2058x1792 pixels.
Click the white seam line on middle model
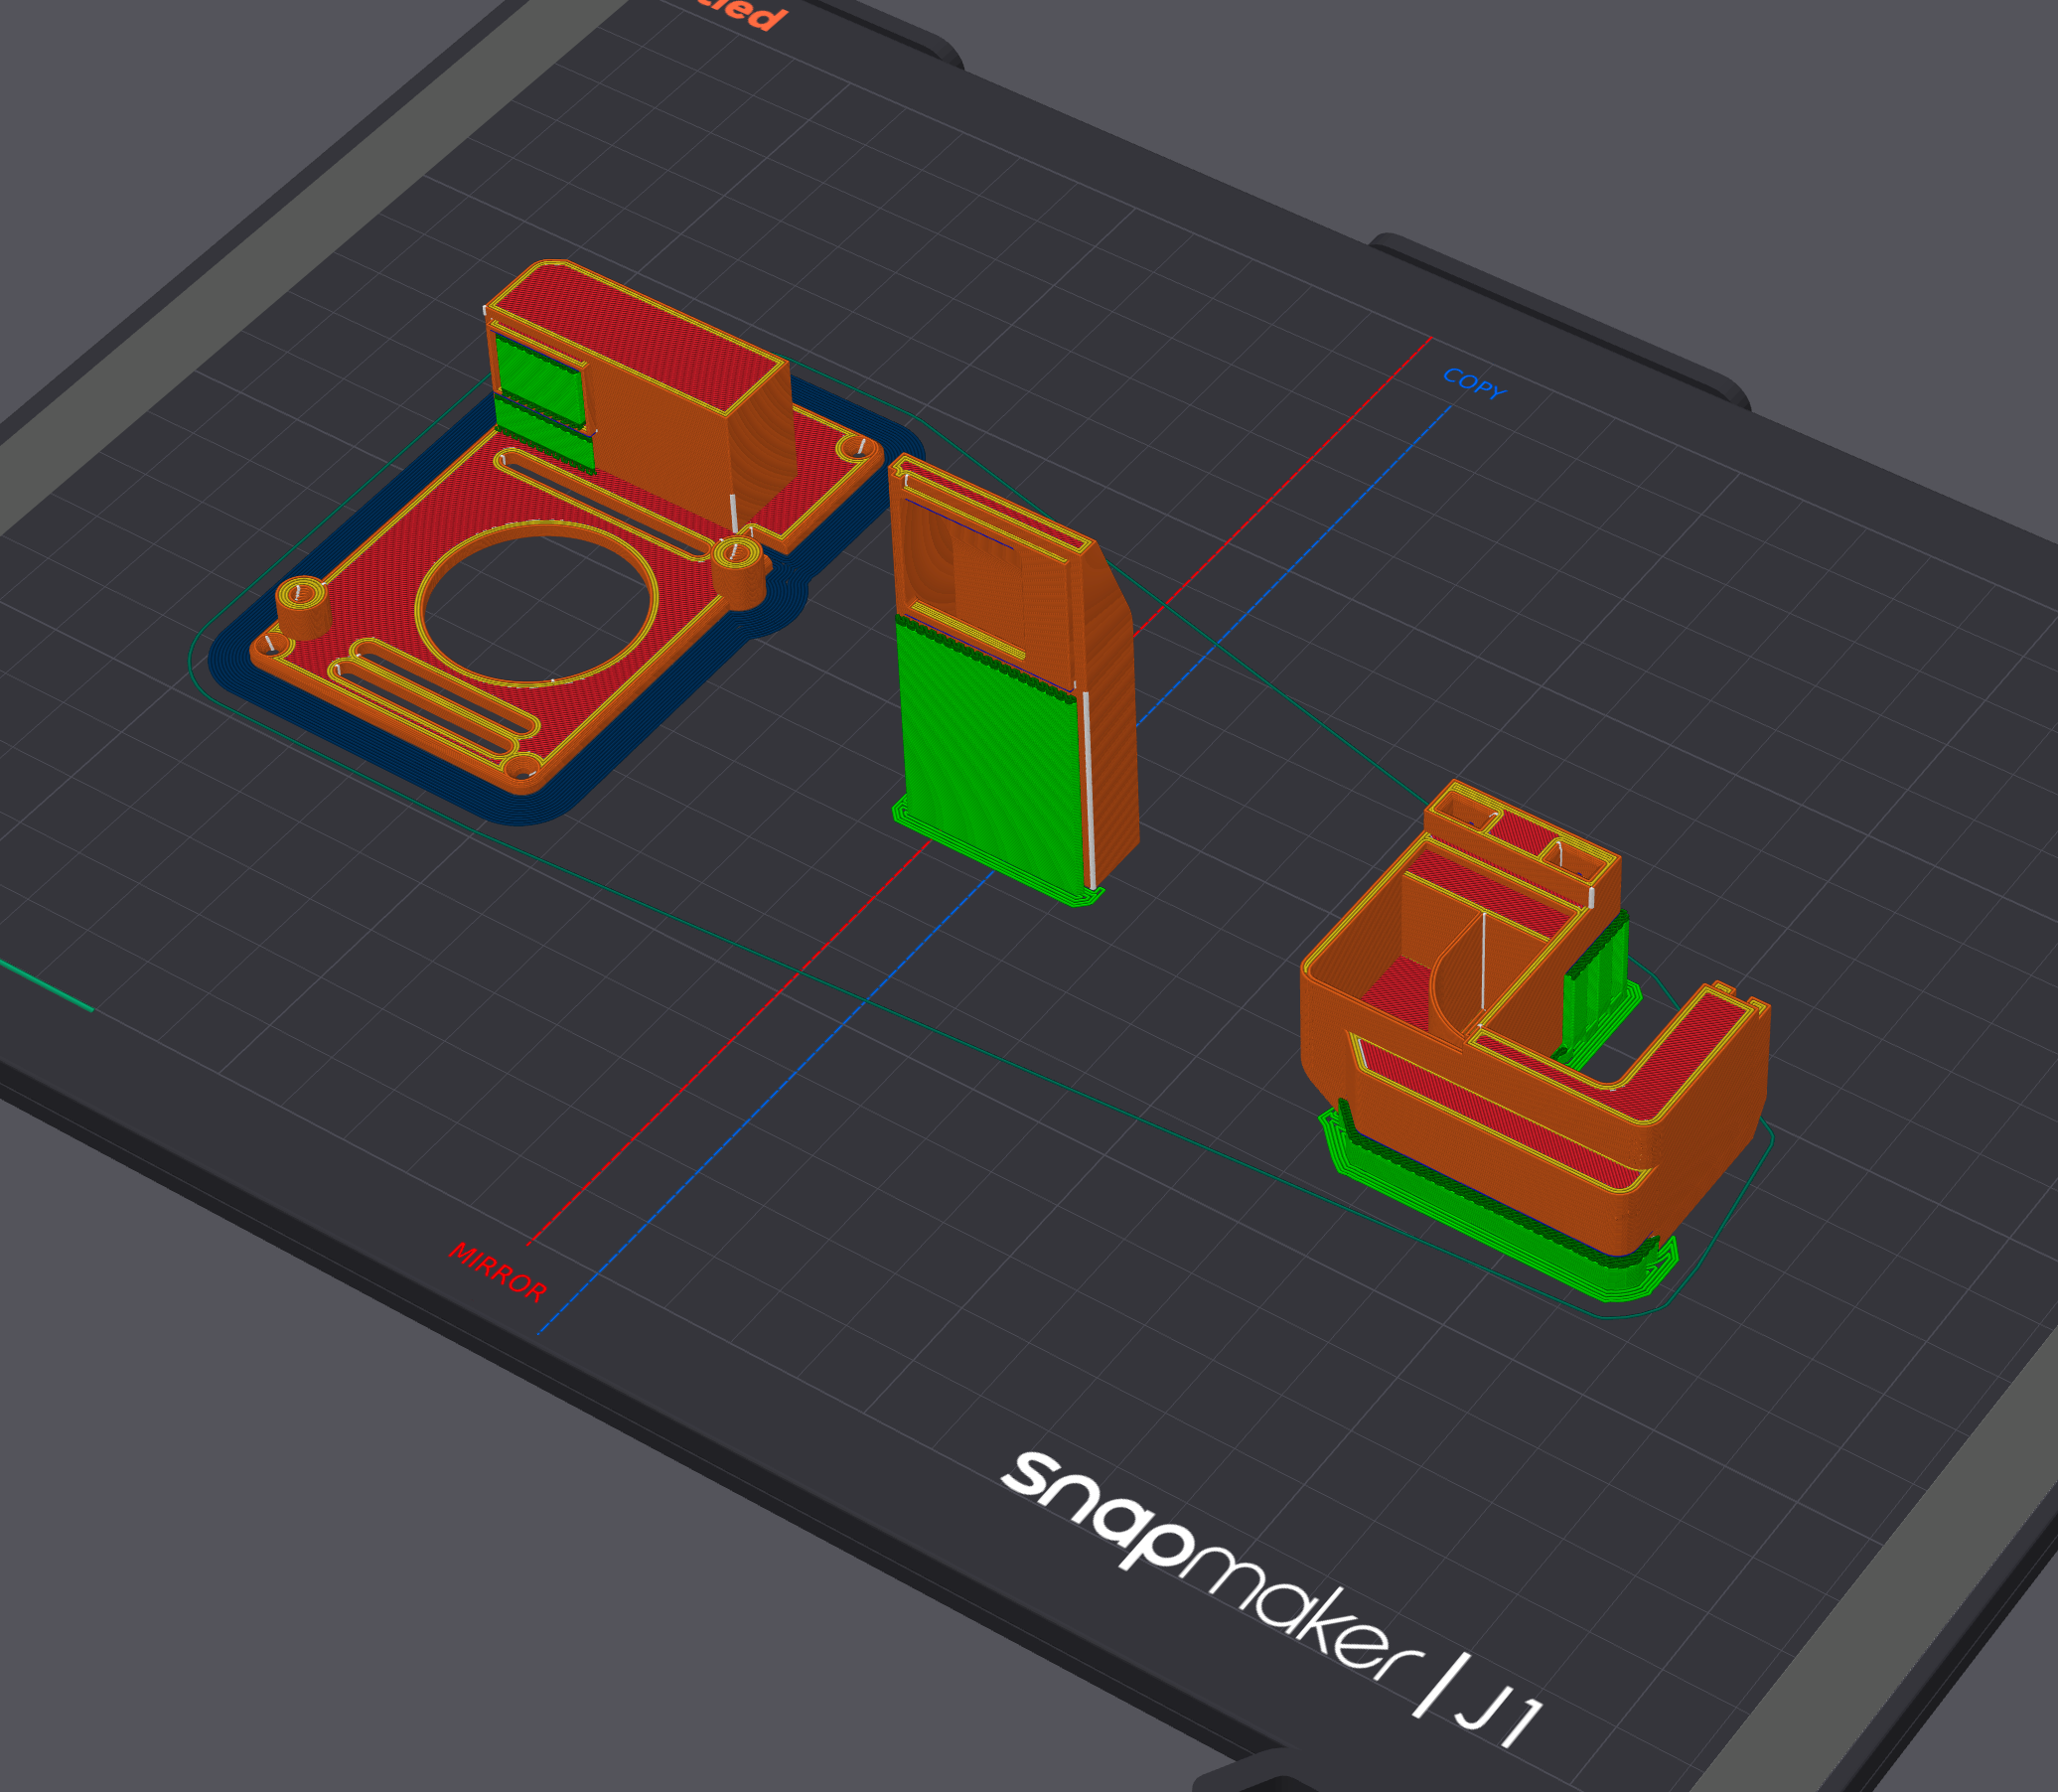[1089, 790]
